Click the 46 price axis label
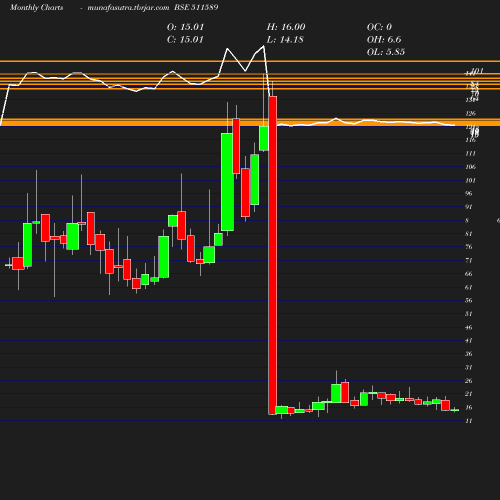This screenshot has height=500, width=500. pyautogui.click(x=469, y=328)
